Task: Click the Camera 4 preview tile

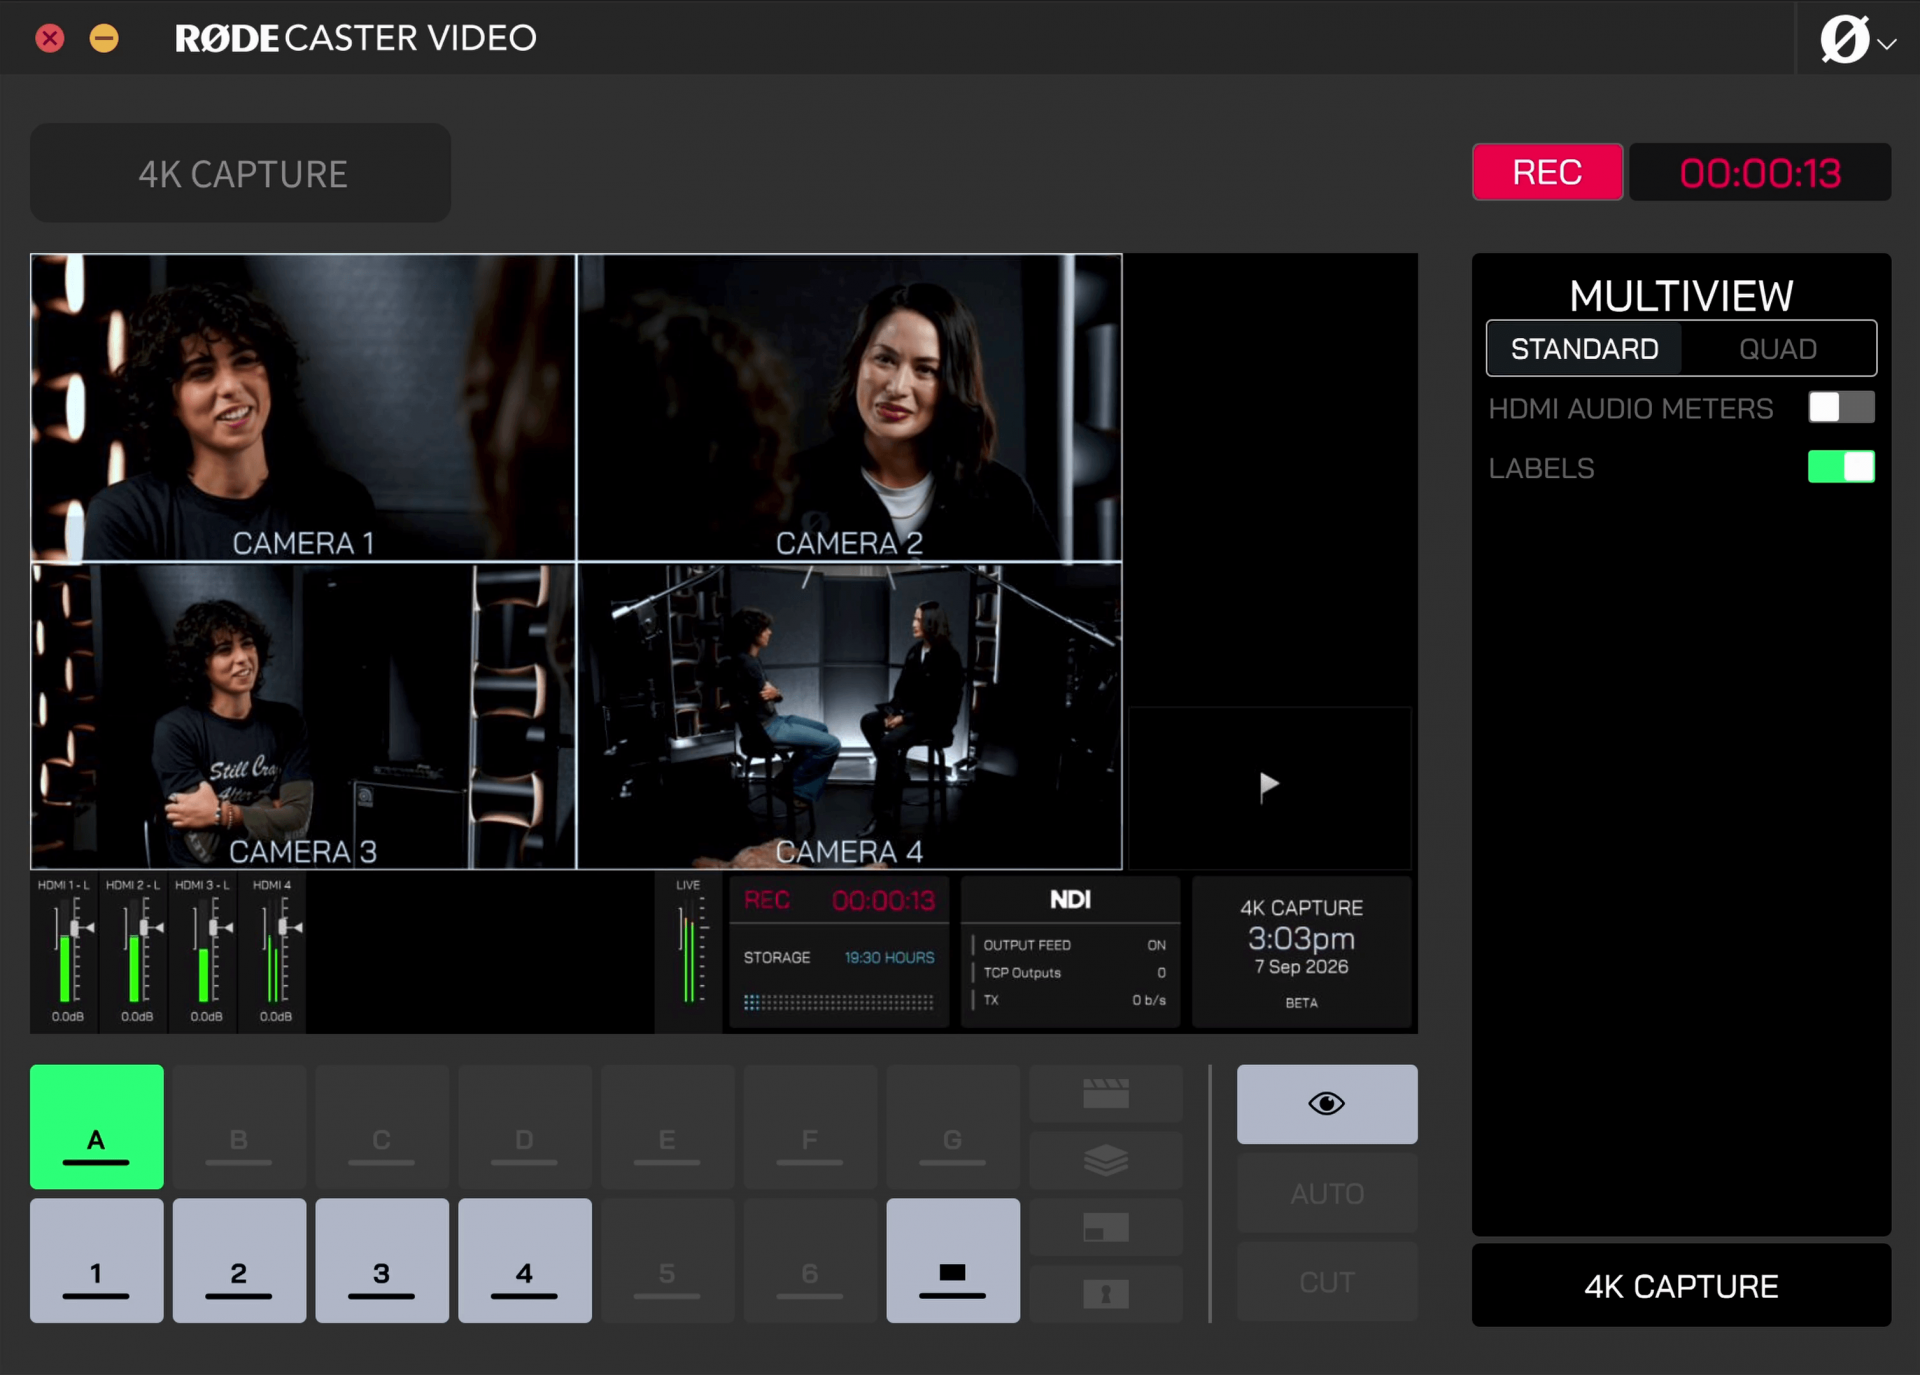Action: point(849,716)
